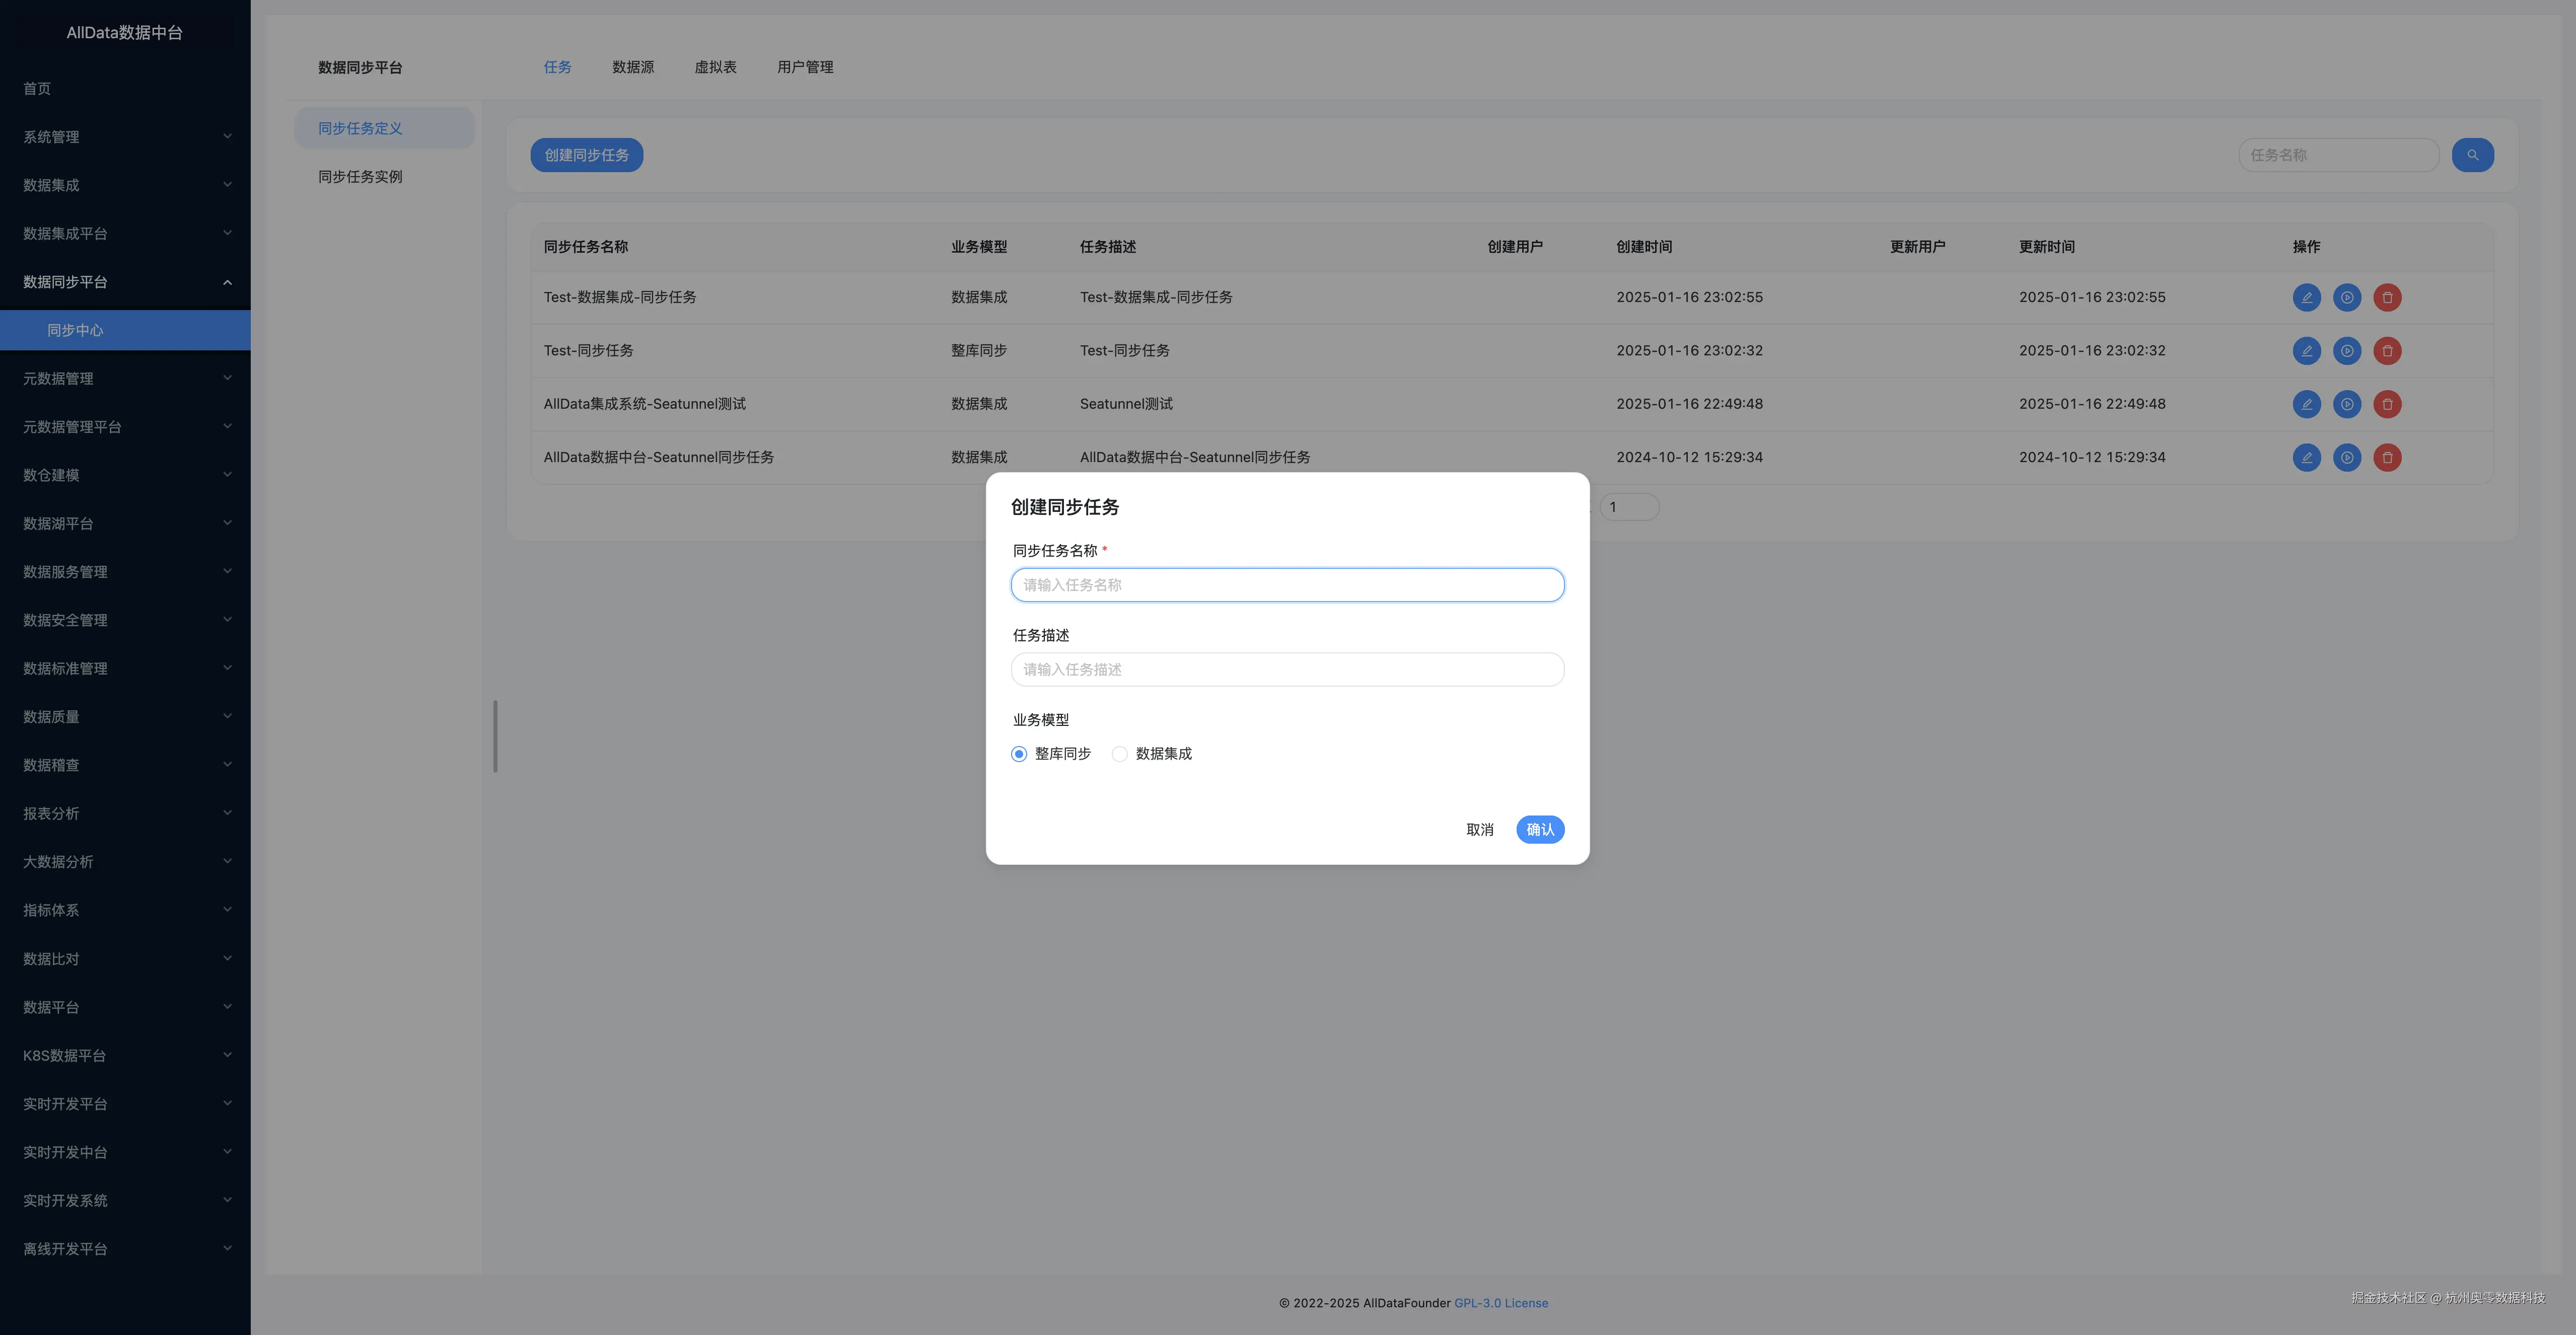Click edit icon for Test-数据集成-同步任务 row
Viewport: 2576px width, 1335px height.
click(x=2306, y=297)
